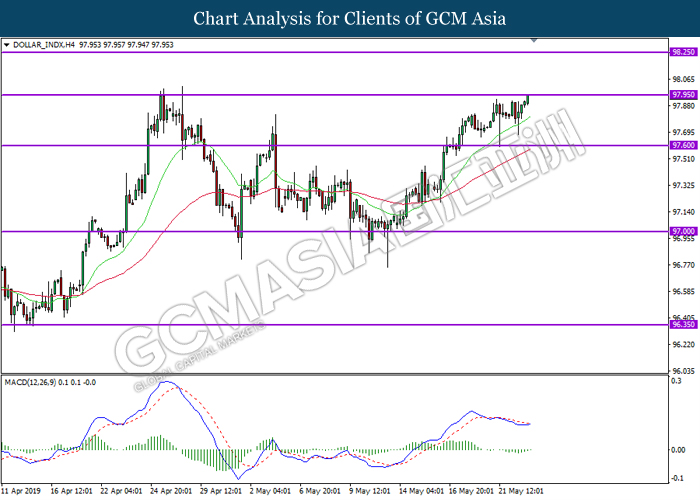Click the 97.140 price axis value
Image resolution: width=700 pixels, height=500 pixels.
click(x=683, y=212)
